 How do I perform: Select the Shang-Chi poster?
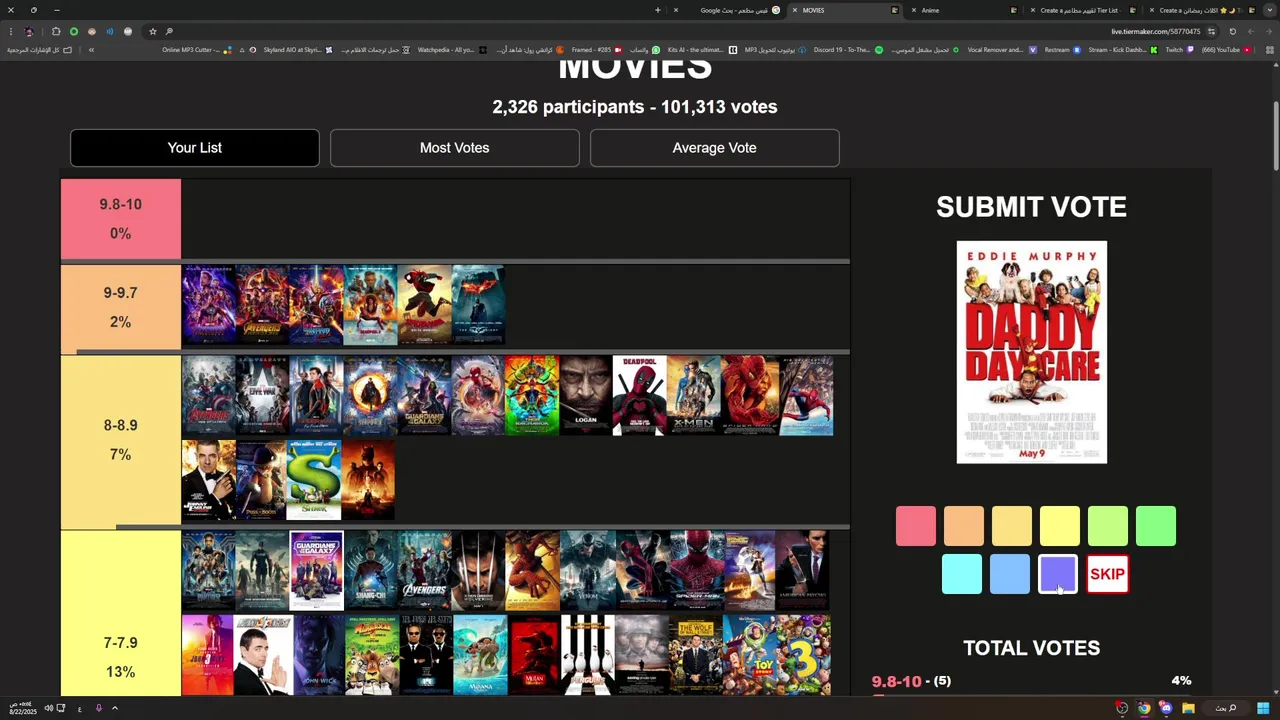tap(371, 571)
